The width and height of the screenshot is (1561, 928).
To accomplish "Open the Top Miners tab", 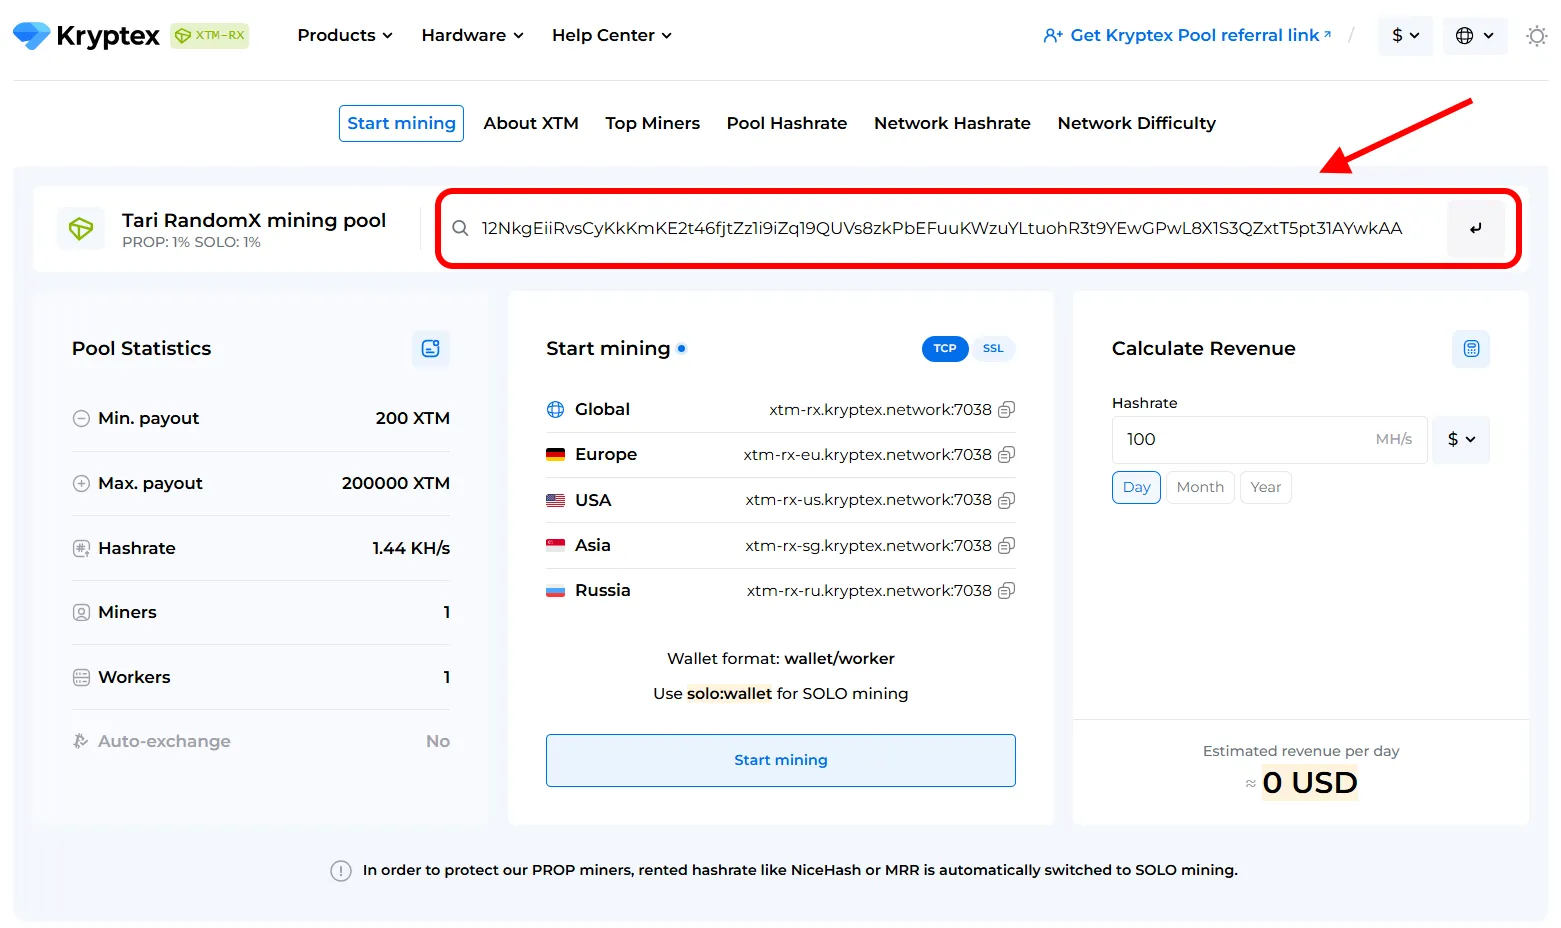I will pyautogui.click(x=652, y=123).
